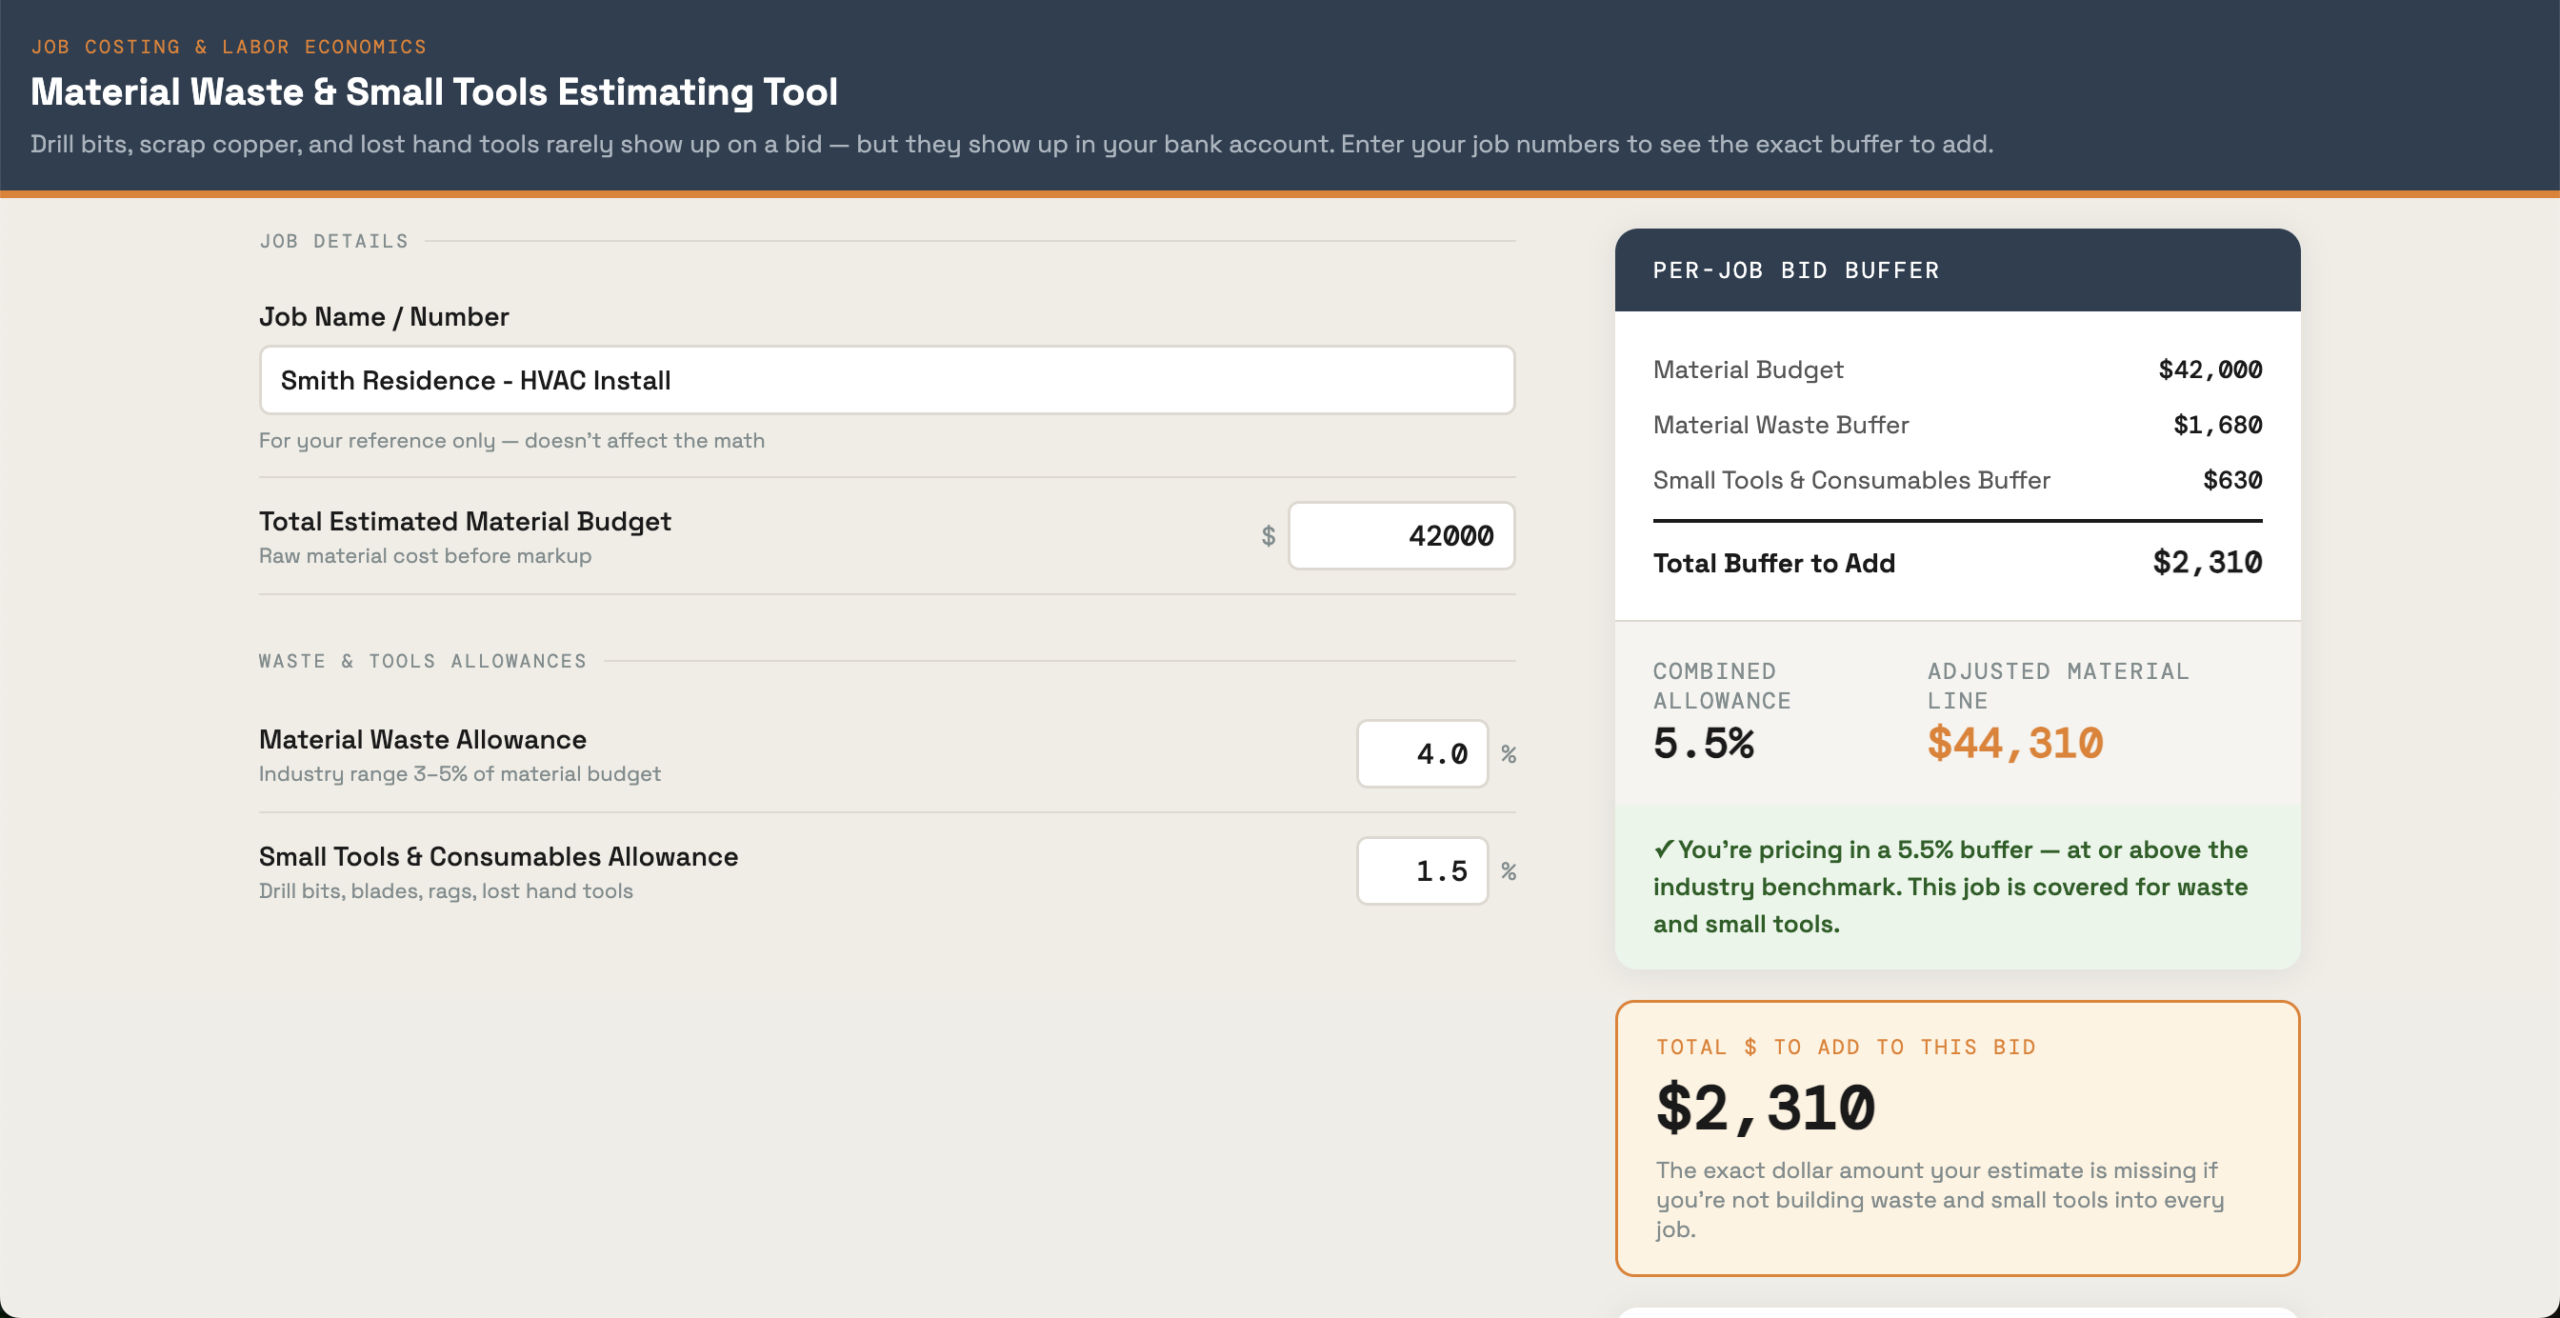Click the Material Budget value $42,000

[x=2210, y=370]
